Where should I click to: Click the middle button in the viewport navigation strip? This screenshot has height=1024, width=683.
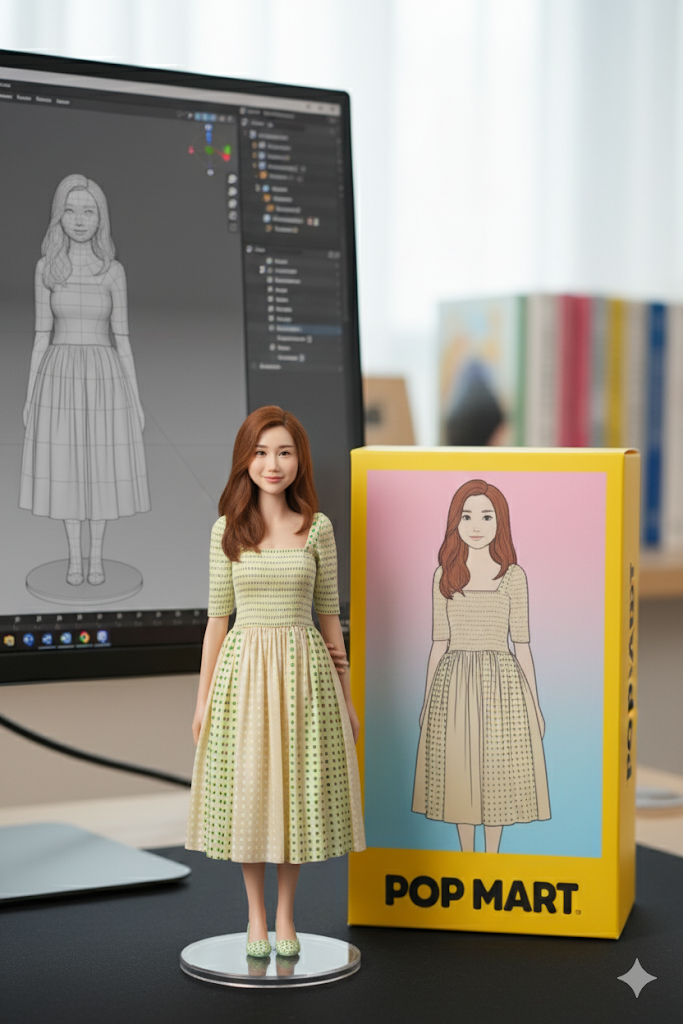click(232, 203)
